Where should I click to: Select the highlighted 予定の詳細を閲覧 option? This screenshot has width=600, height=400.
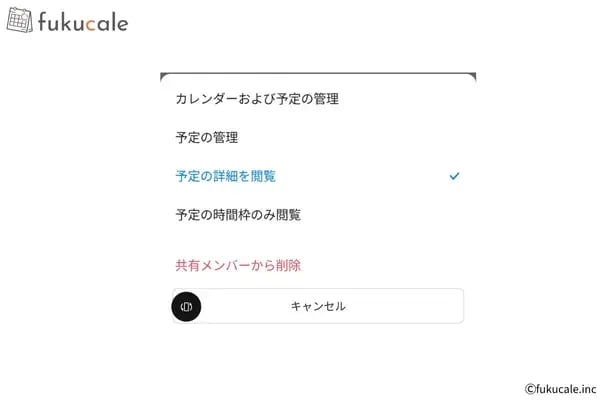(x=318, y=176)
